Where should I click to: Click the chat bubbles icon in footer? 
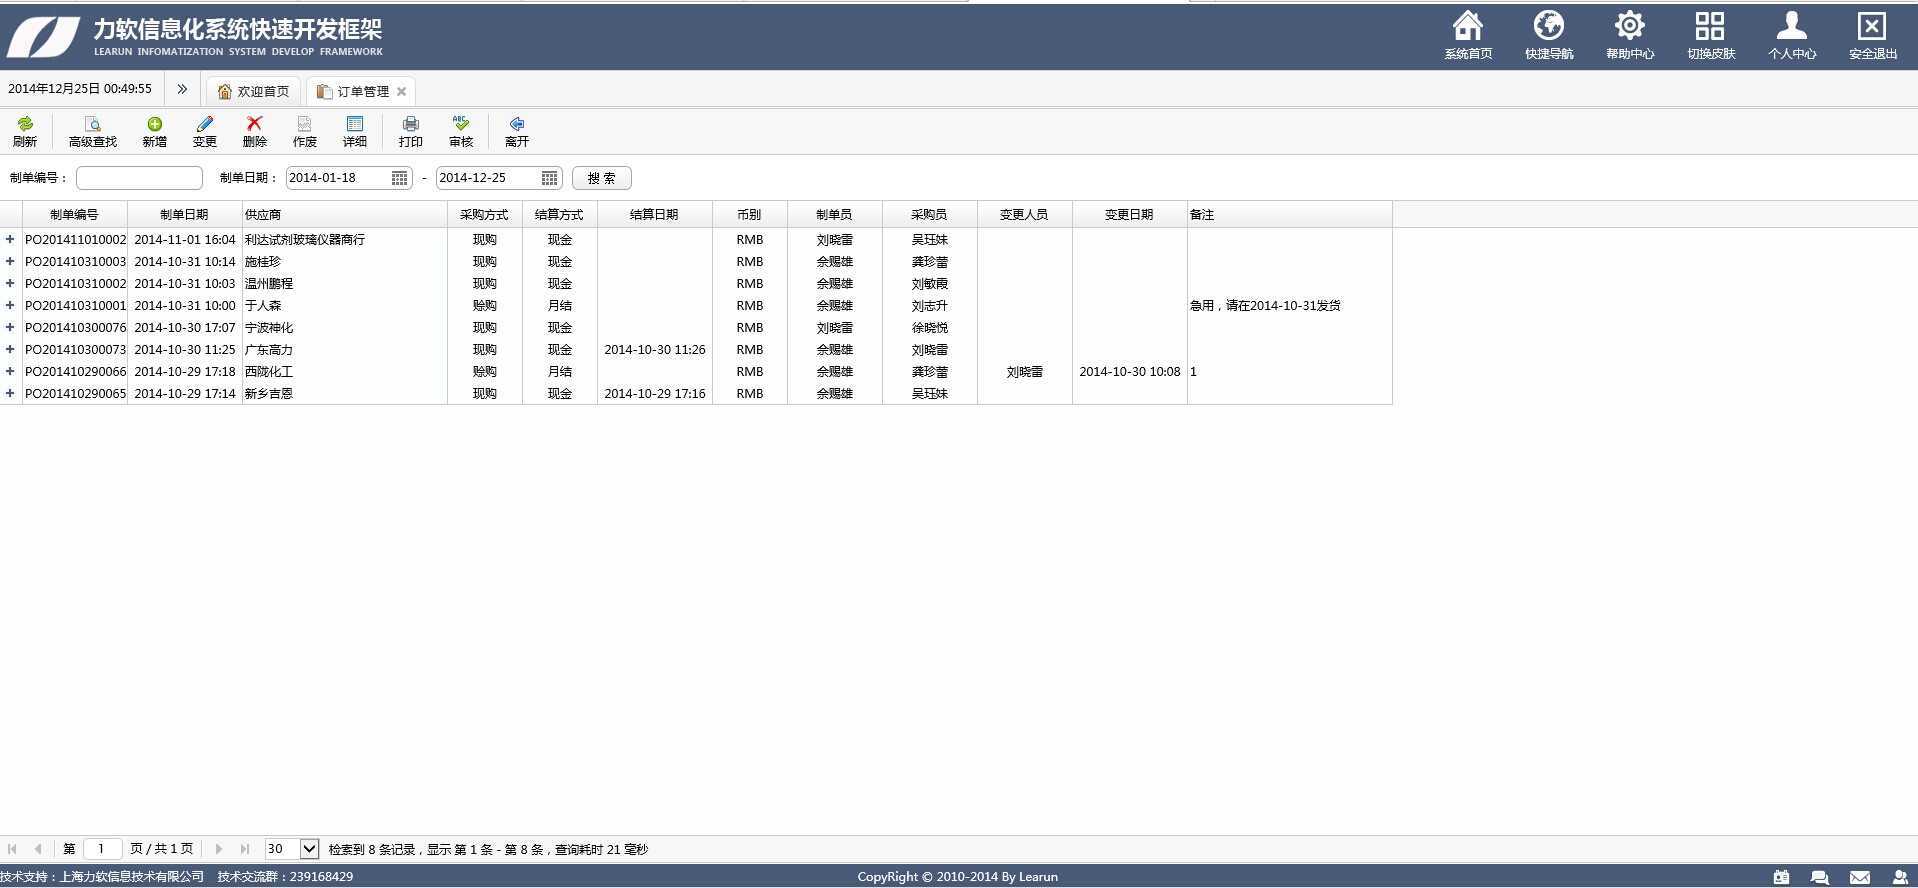coord(1820,877)
